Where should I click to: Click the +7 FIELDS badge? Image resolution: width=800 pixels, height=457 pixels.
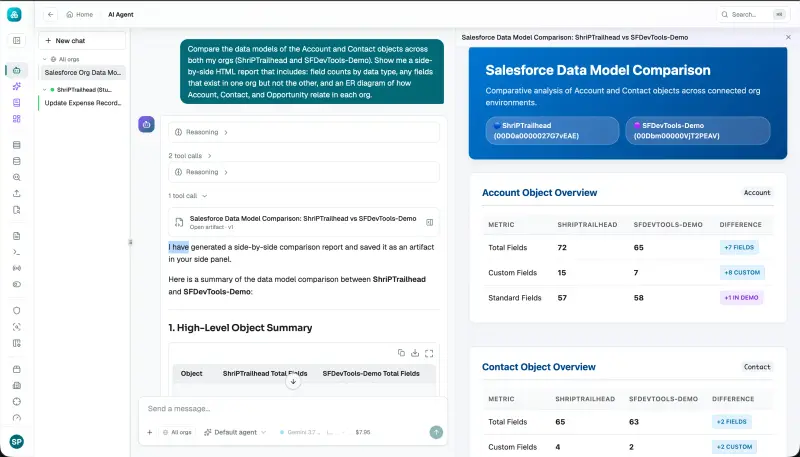(x=739, y=247)
